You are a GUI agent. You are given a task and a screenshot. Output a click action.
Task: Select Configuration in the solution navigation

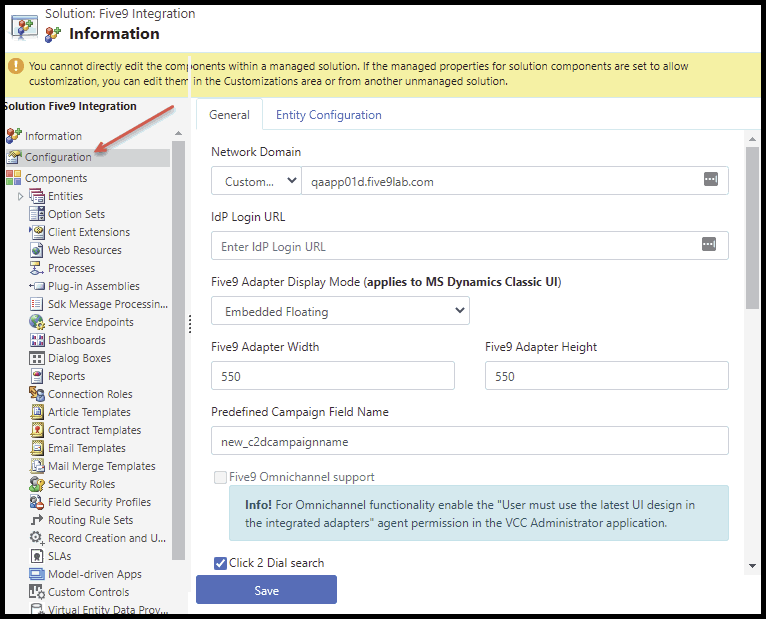[x=58, y=157]
